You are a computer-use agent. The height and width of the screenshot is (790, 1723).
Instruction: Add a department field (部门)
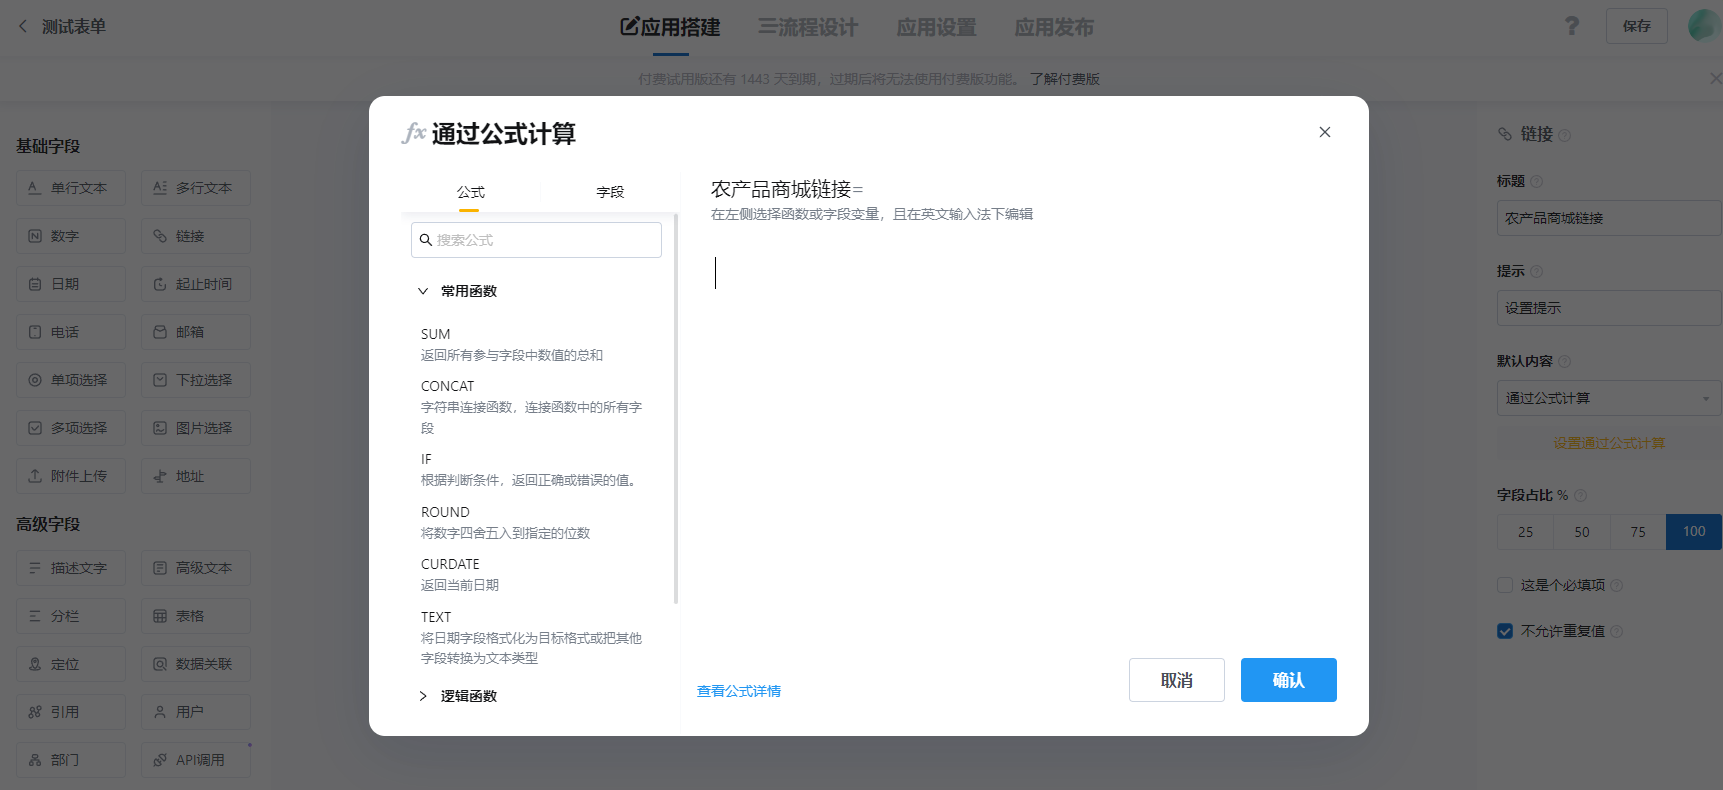point(71,760)
